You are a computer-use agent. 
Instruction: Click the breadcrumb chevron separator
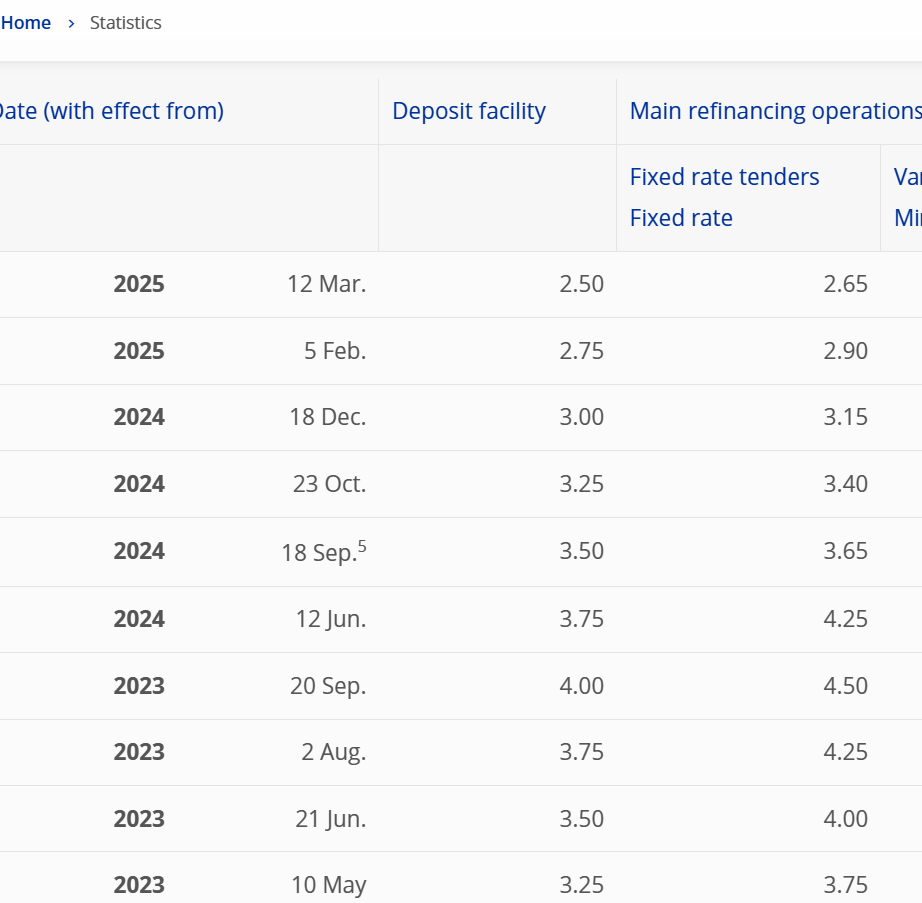pos(71,23)
